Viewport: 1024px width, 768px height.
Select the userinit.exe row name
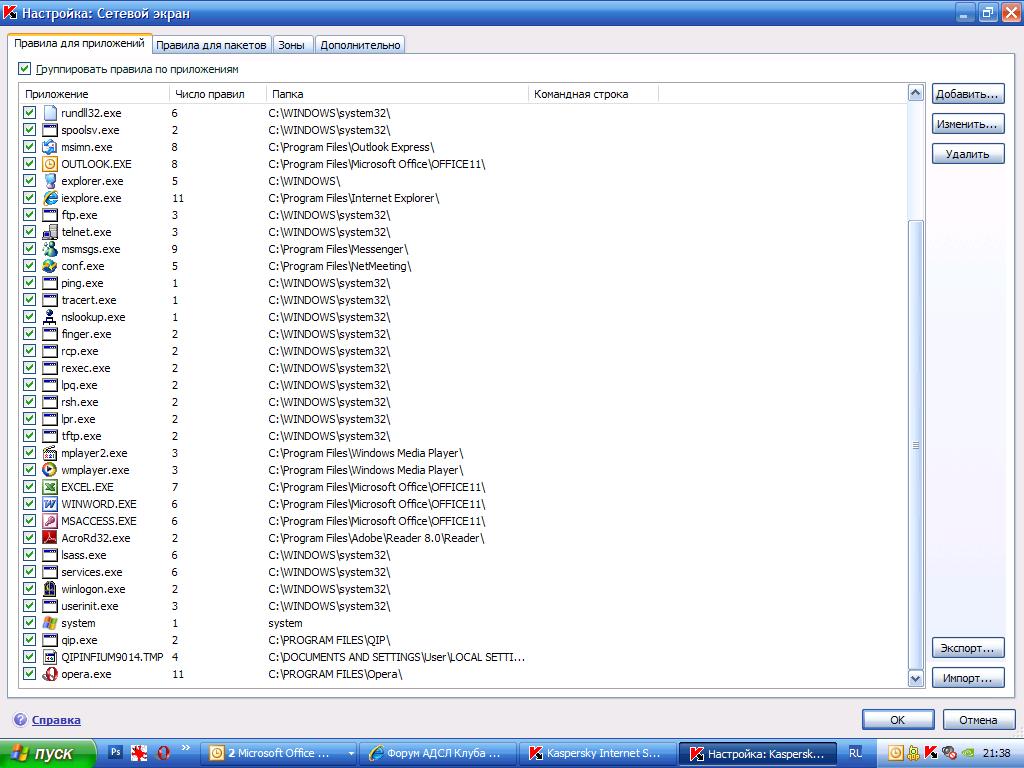point(89,606)
